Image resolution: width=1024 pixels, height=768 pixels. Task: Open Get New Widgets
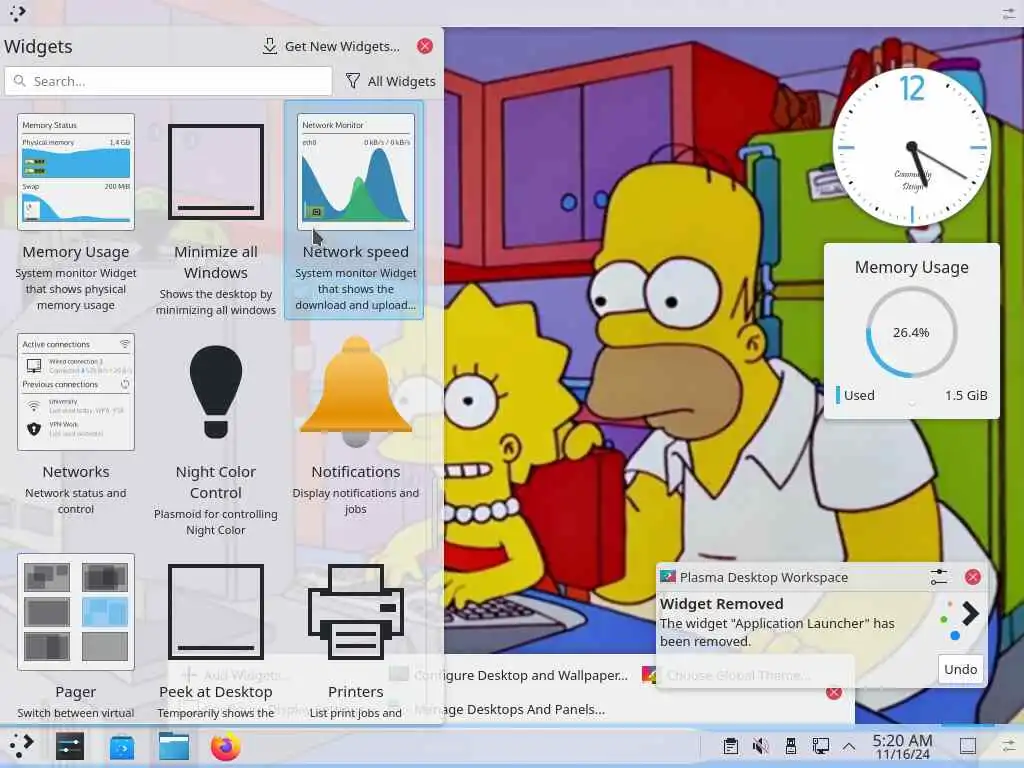331,46
